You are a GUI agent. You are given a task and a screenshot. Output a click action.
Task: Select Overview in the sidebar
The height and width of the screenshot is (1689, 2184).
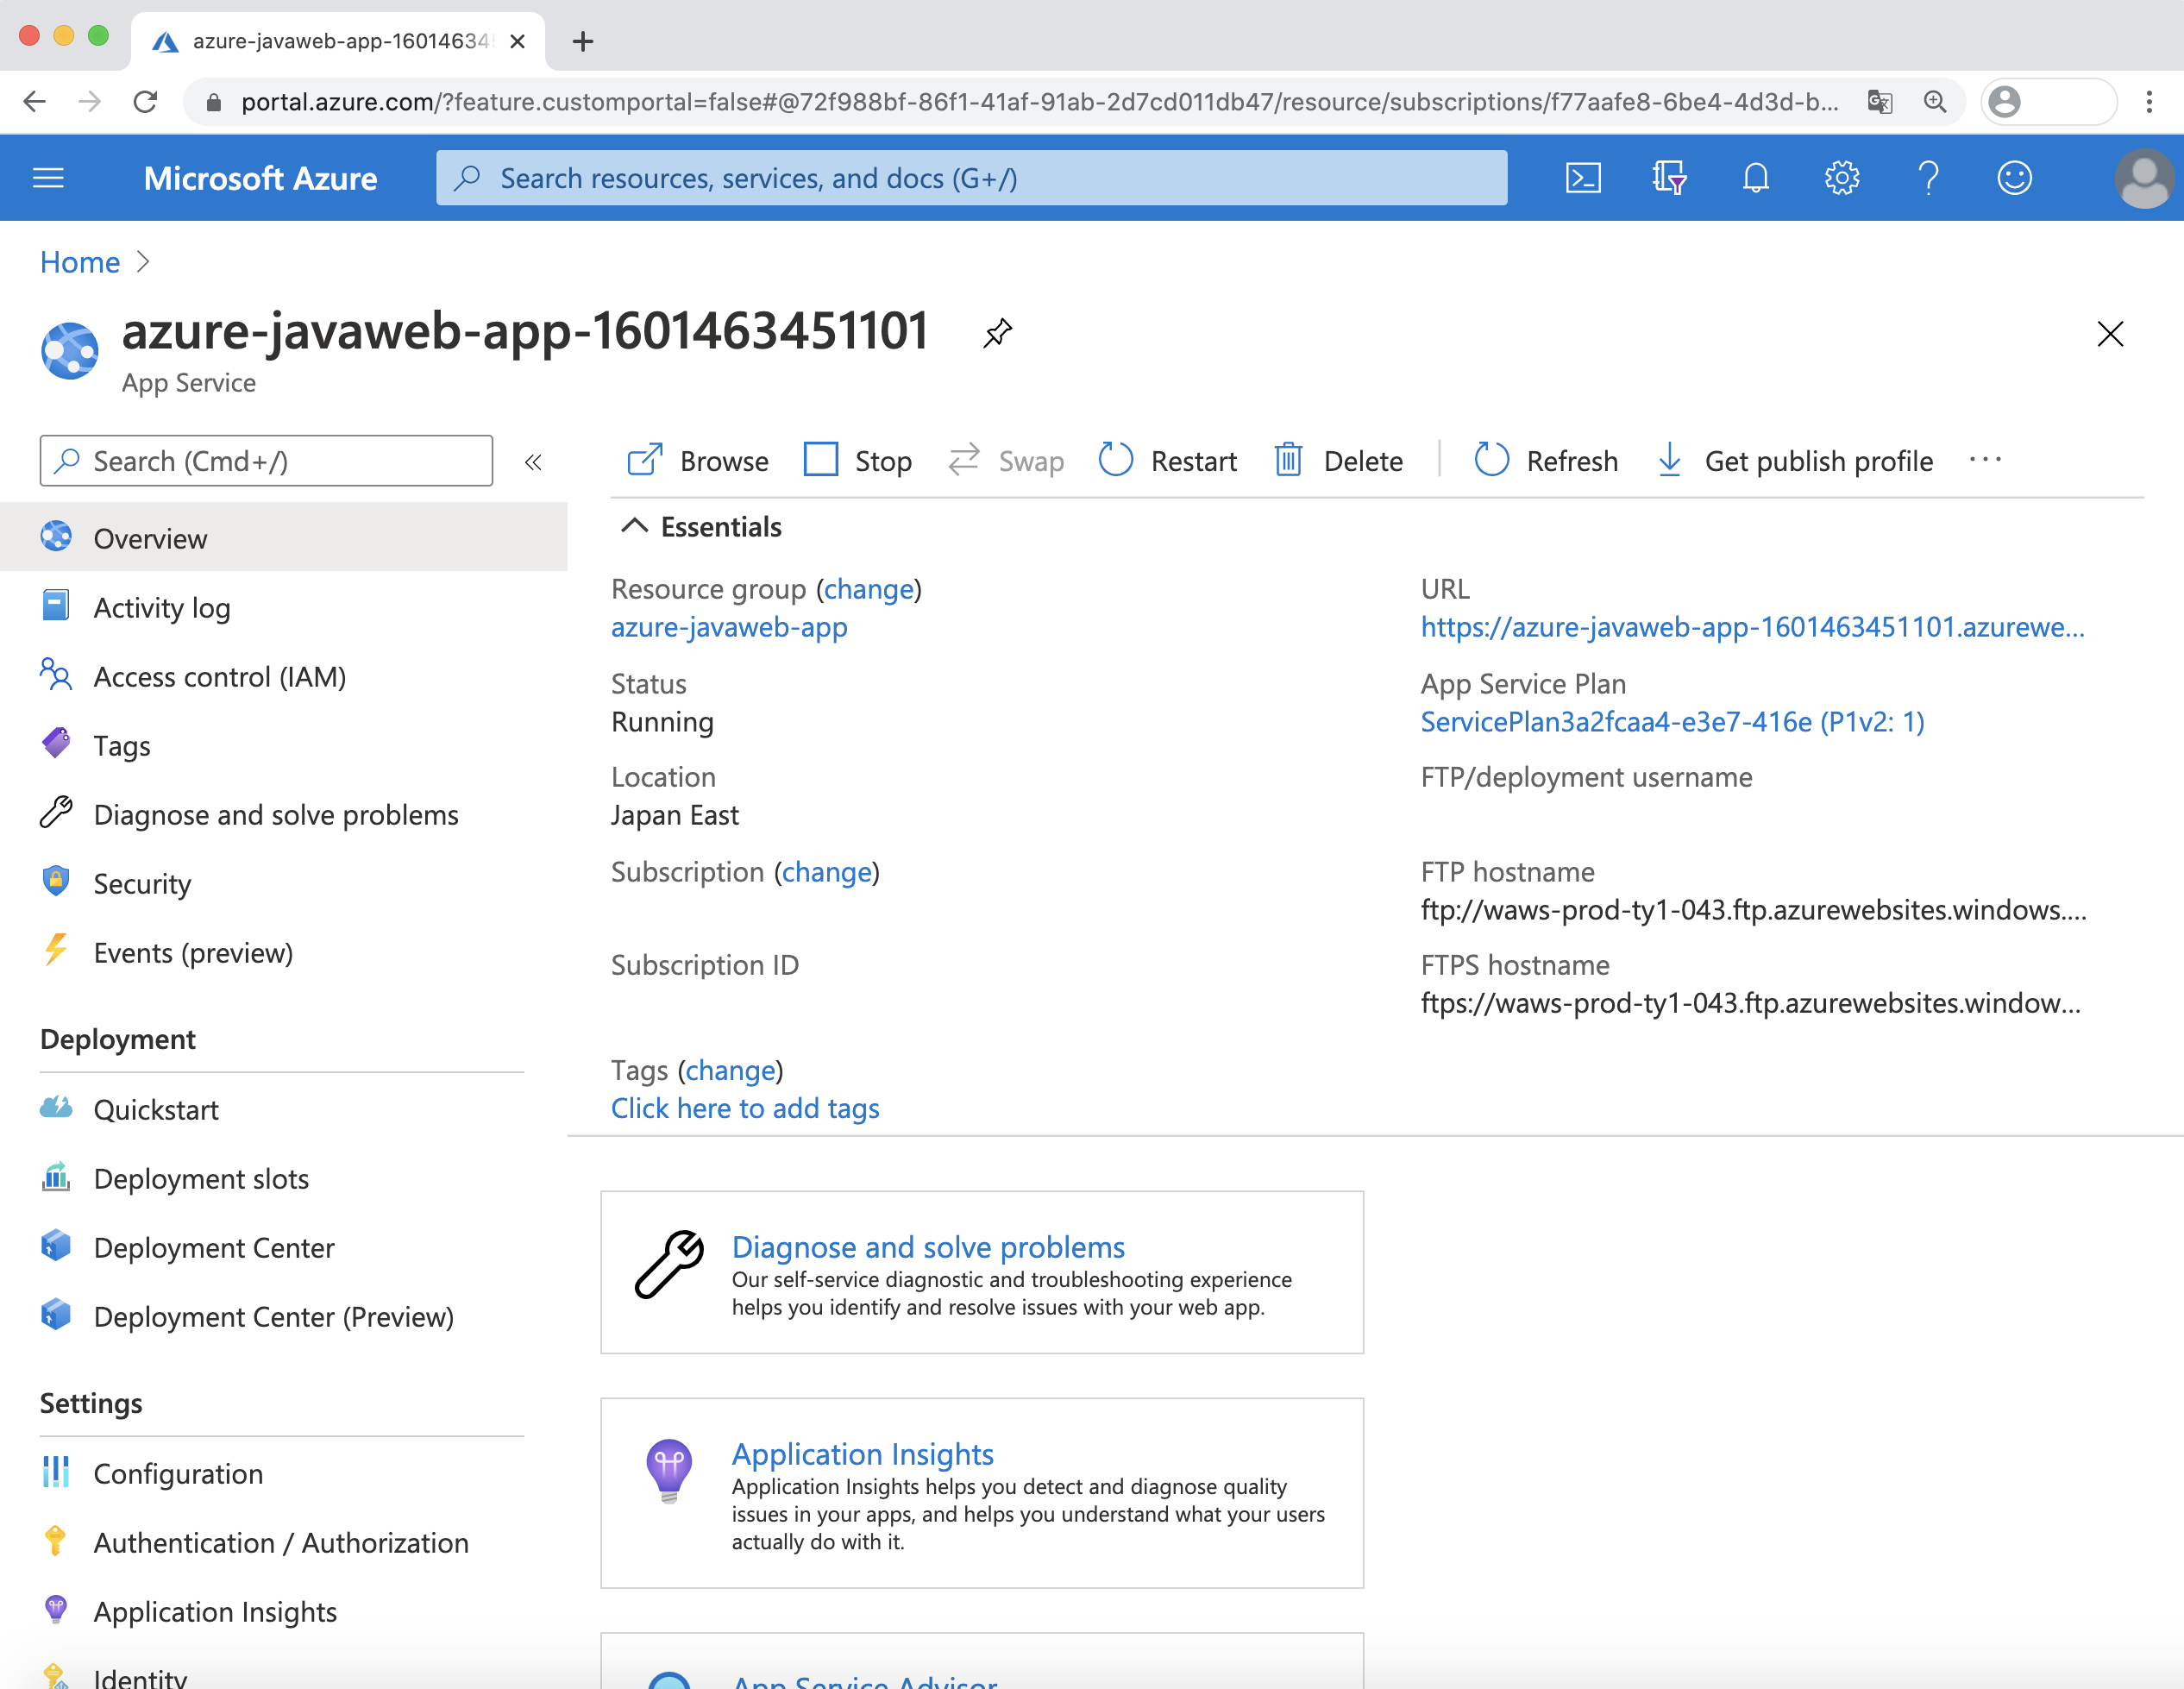click(x=284, y=538)
